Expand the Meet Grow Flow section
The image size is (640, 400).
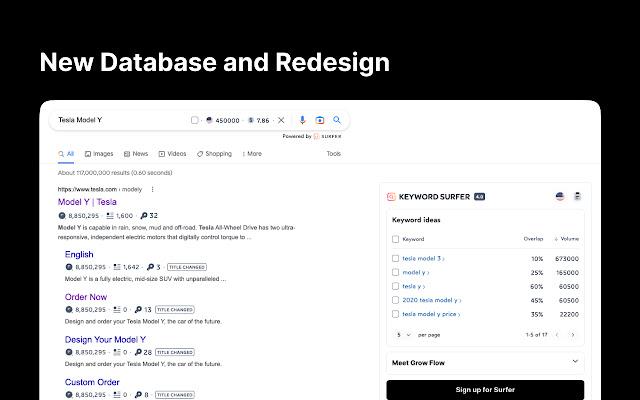click(485, 362)
